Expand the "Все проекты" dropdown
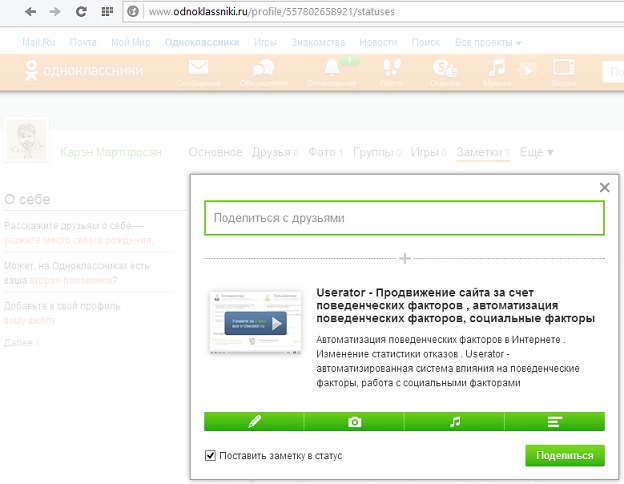This screenshot has width=624, height=484. [487, 43]
